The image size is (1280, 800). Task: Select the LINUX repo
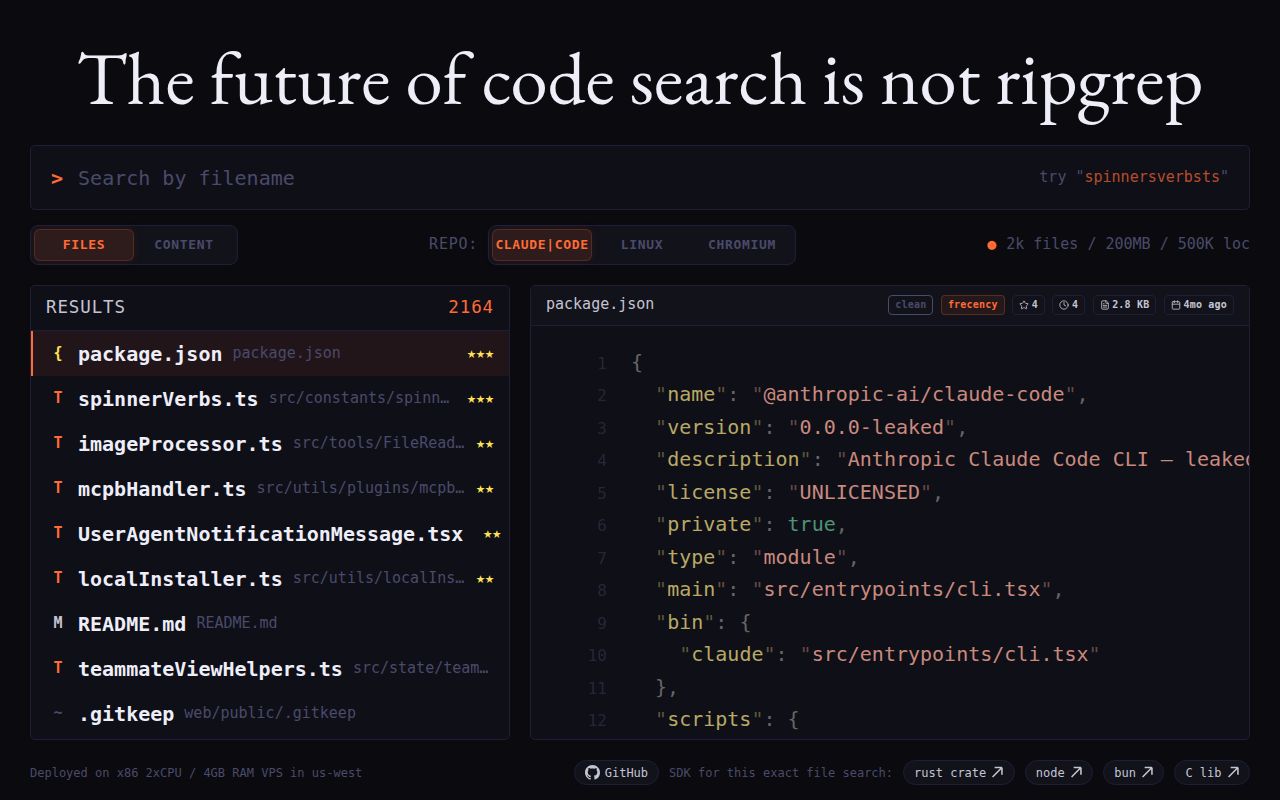point(642,245)
